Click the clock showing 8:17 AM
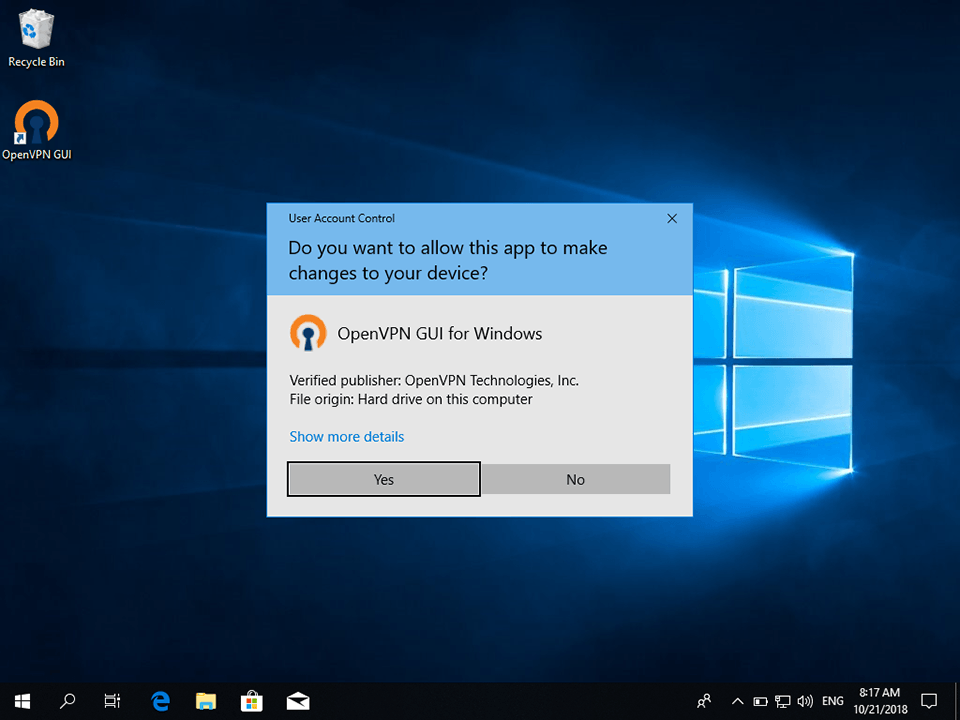The width and height of the screenshot is (960, 720). click(x=880, y=701)
